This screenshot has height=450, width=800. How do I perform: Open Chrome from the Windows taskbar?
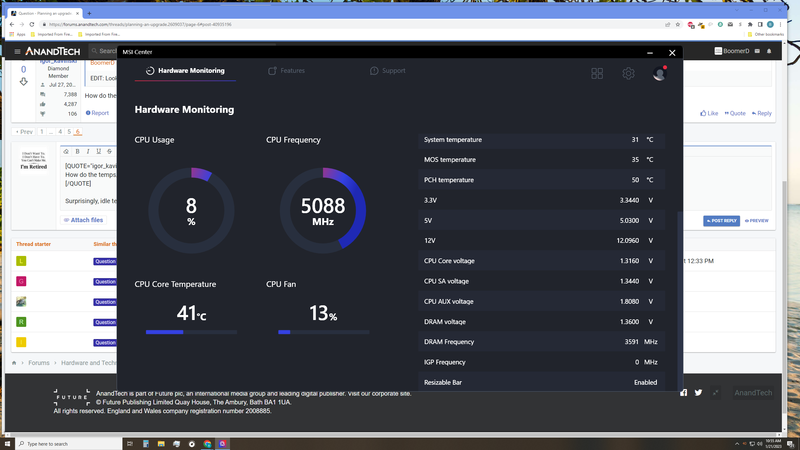207,444
